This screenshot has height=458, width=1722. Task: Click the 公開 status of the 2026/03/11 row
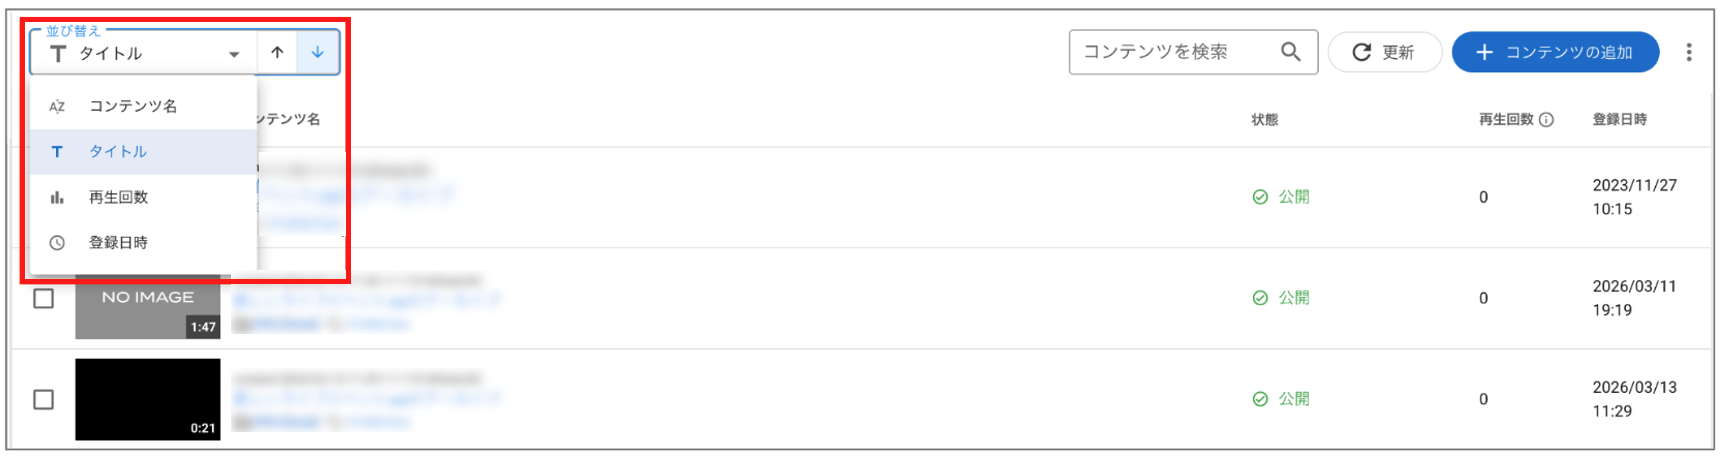(x=1281, y=298)
